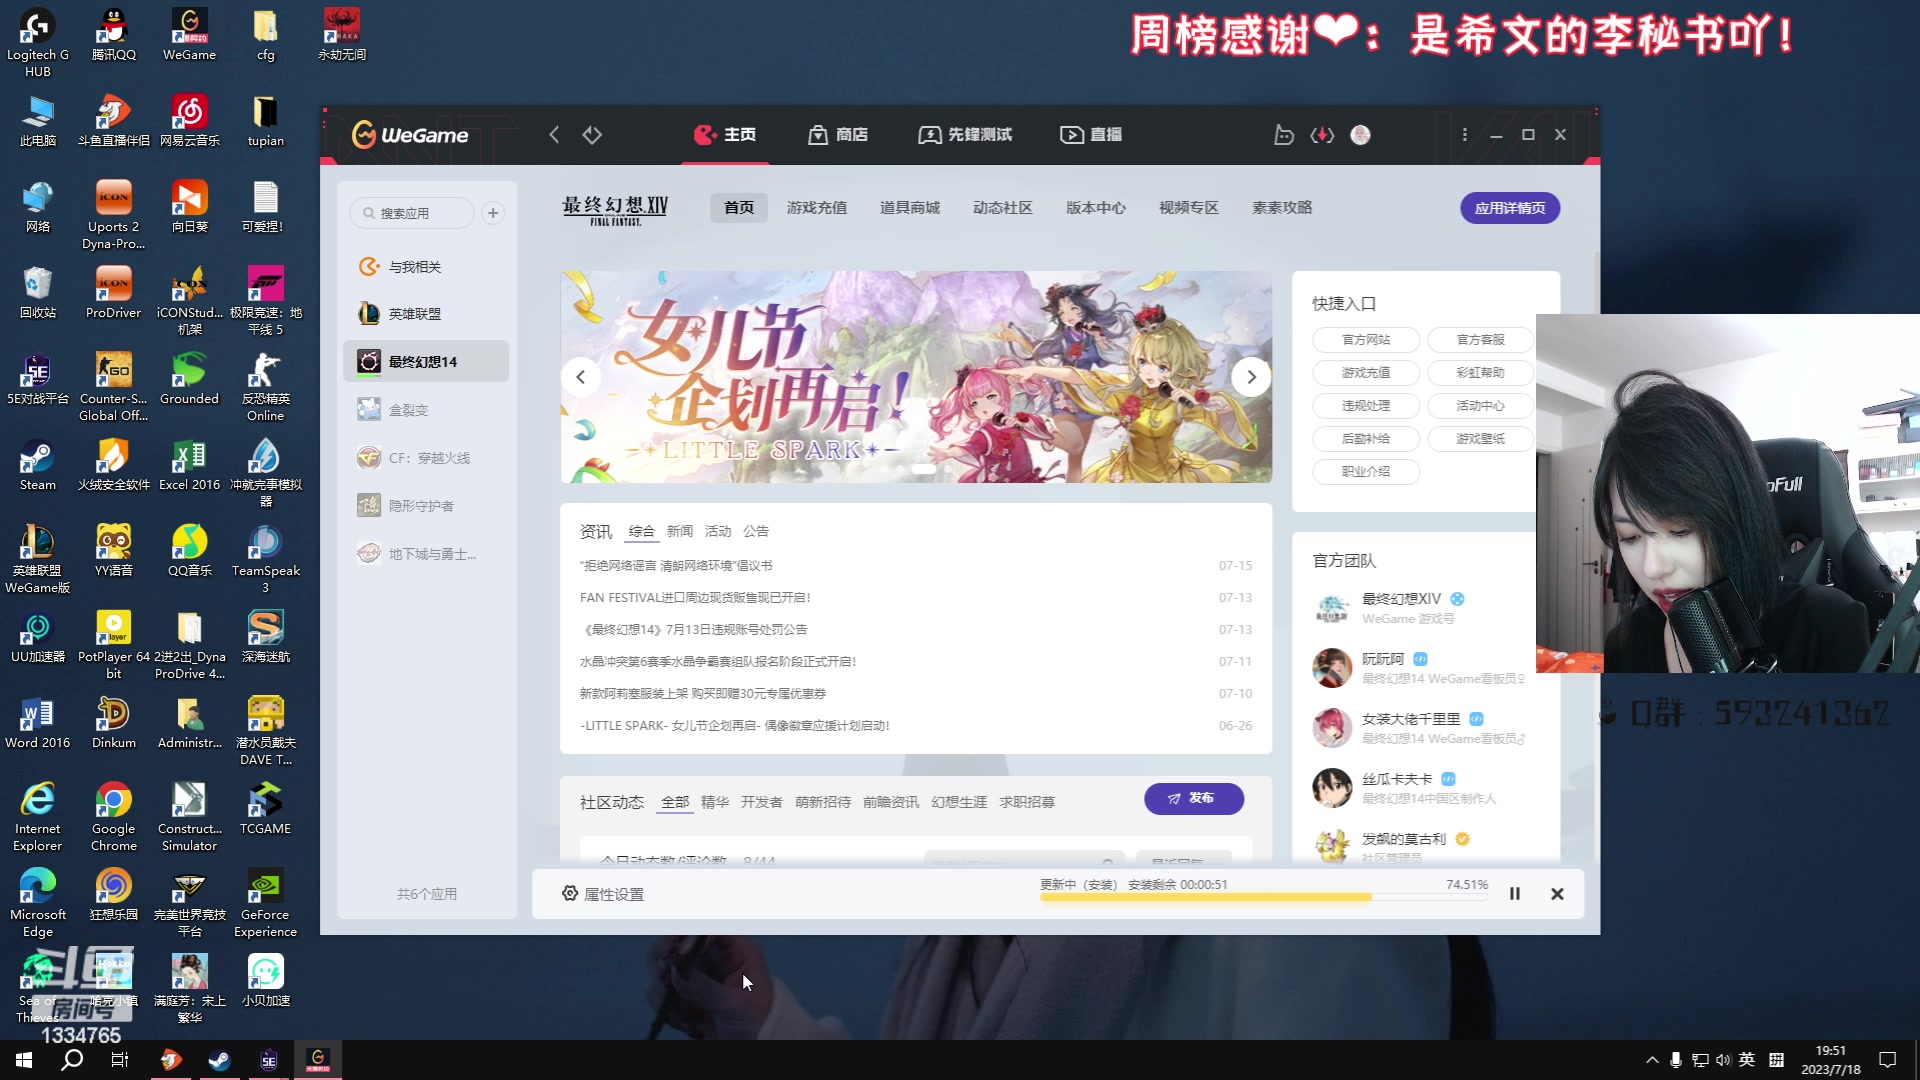Screen dimensions: 1920x1080
Task: Click the WeGame logo in the title bar
Action: [x=410, y=134]
